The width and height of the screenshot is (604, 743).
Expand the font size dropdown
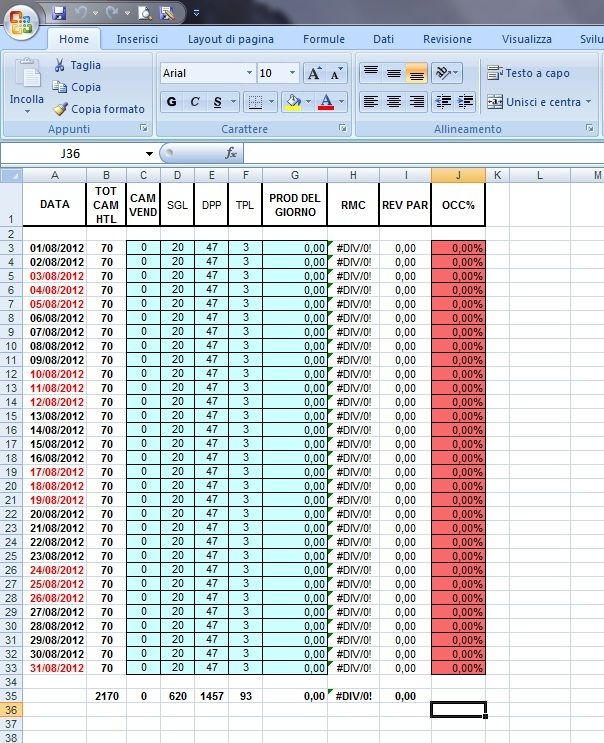click(292, 74)
